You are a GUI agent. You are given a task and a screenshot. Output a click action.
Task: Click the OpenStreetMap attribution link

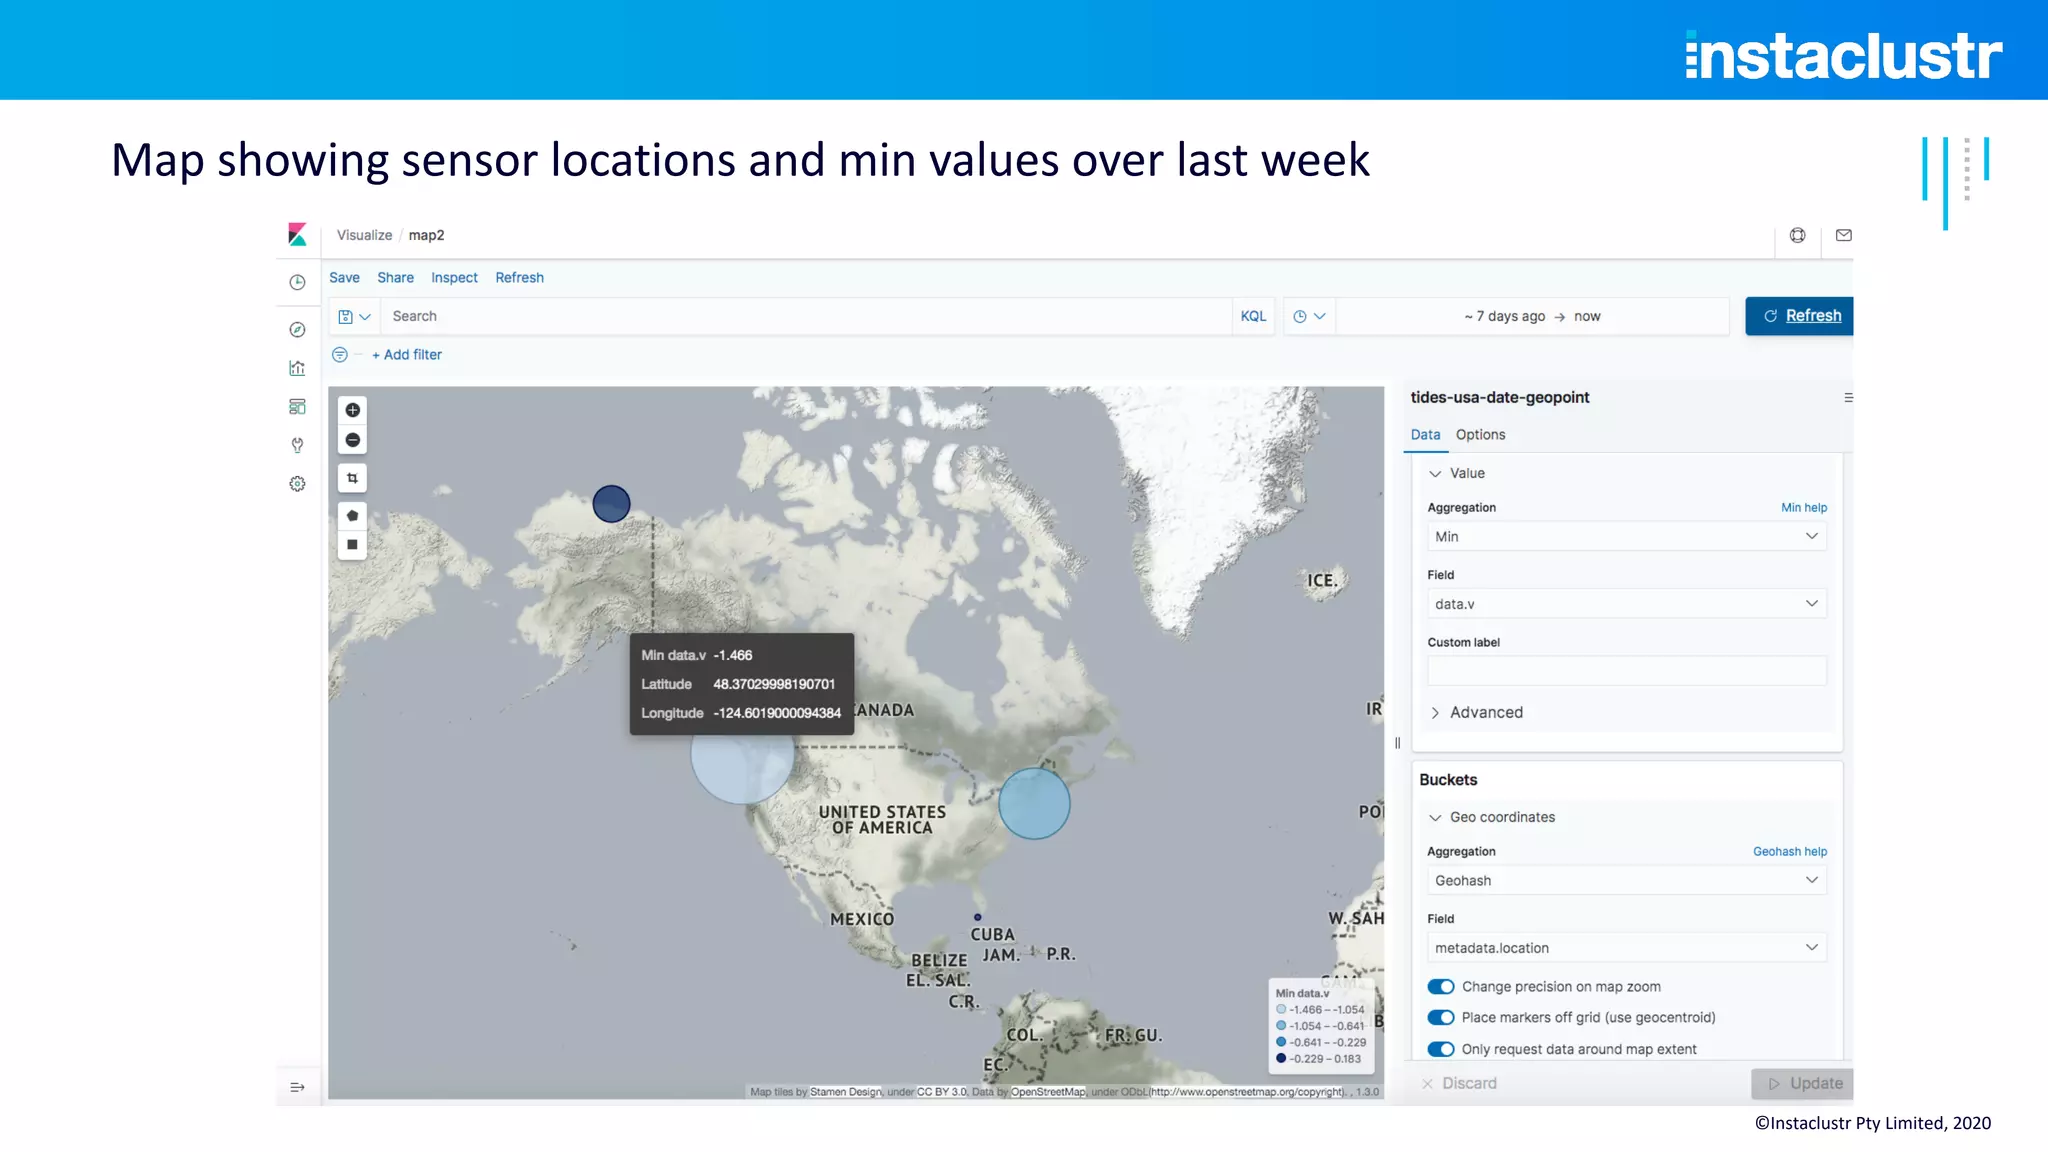(x=1048, y=1092)
